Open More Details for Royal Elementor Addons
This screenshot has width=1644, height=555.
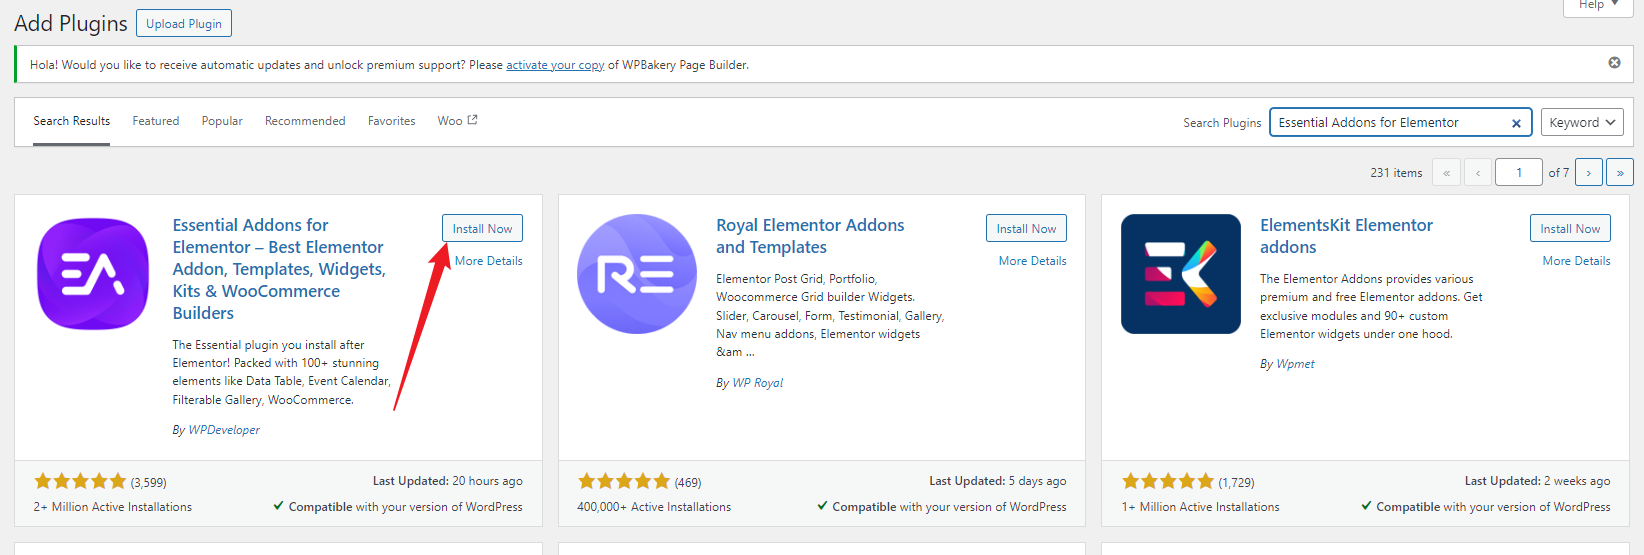pyautogui.click(x=1032, y=261)
